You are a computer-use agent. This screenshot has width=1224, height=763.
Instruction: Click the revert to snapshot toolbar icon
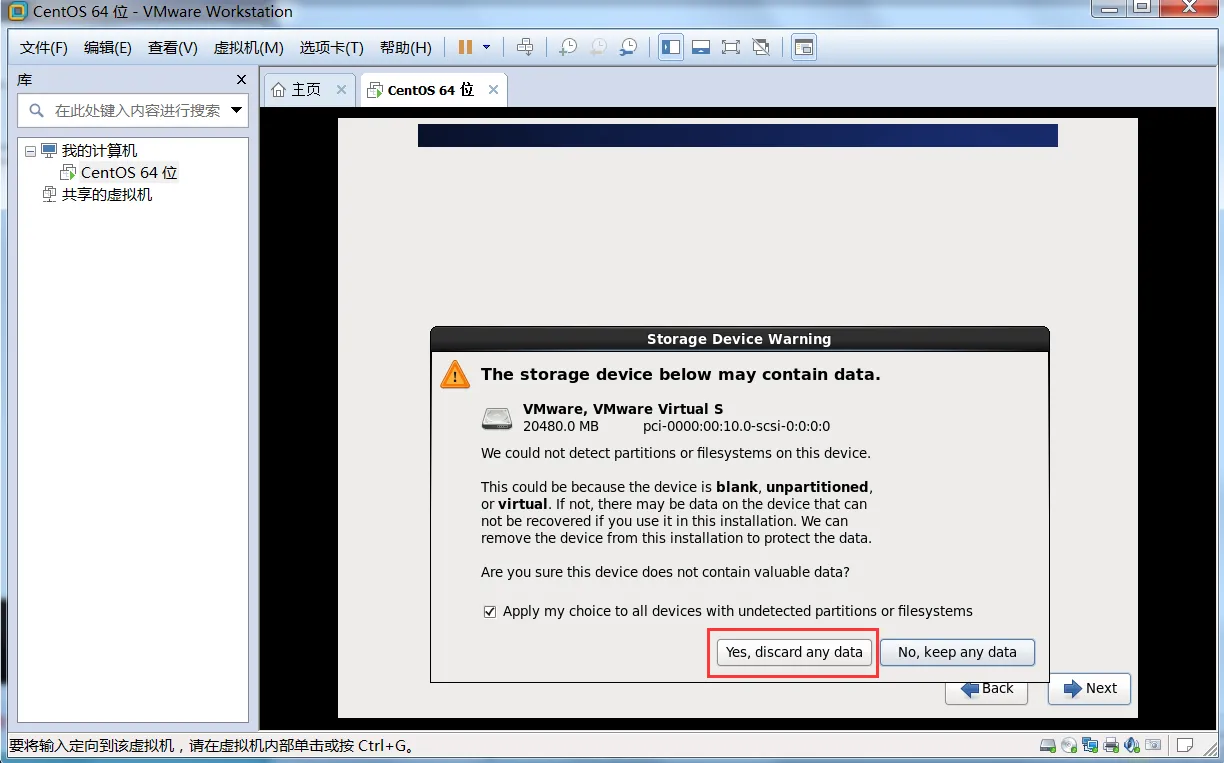coord(597,47)
